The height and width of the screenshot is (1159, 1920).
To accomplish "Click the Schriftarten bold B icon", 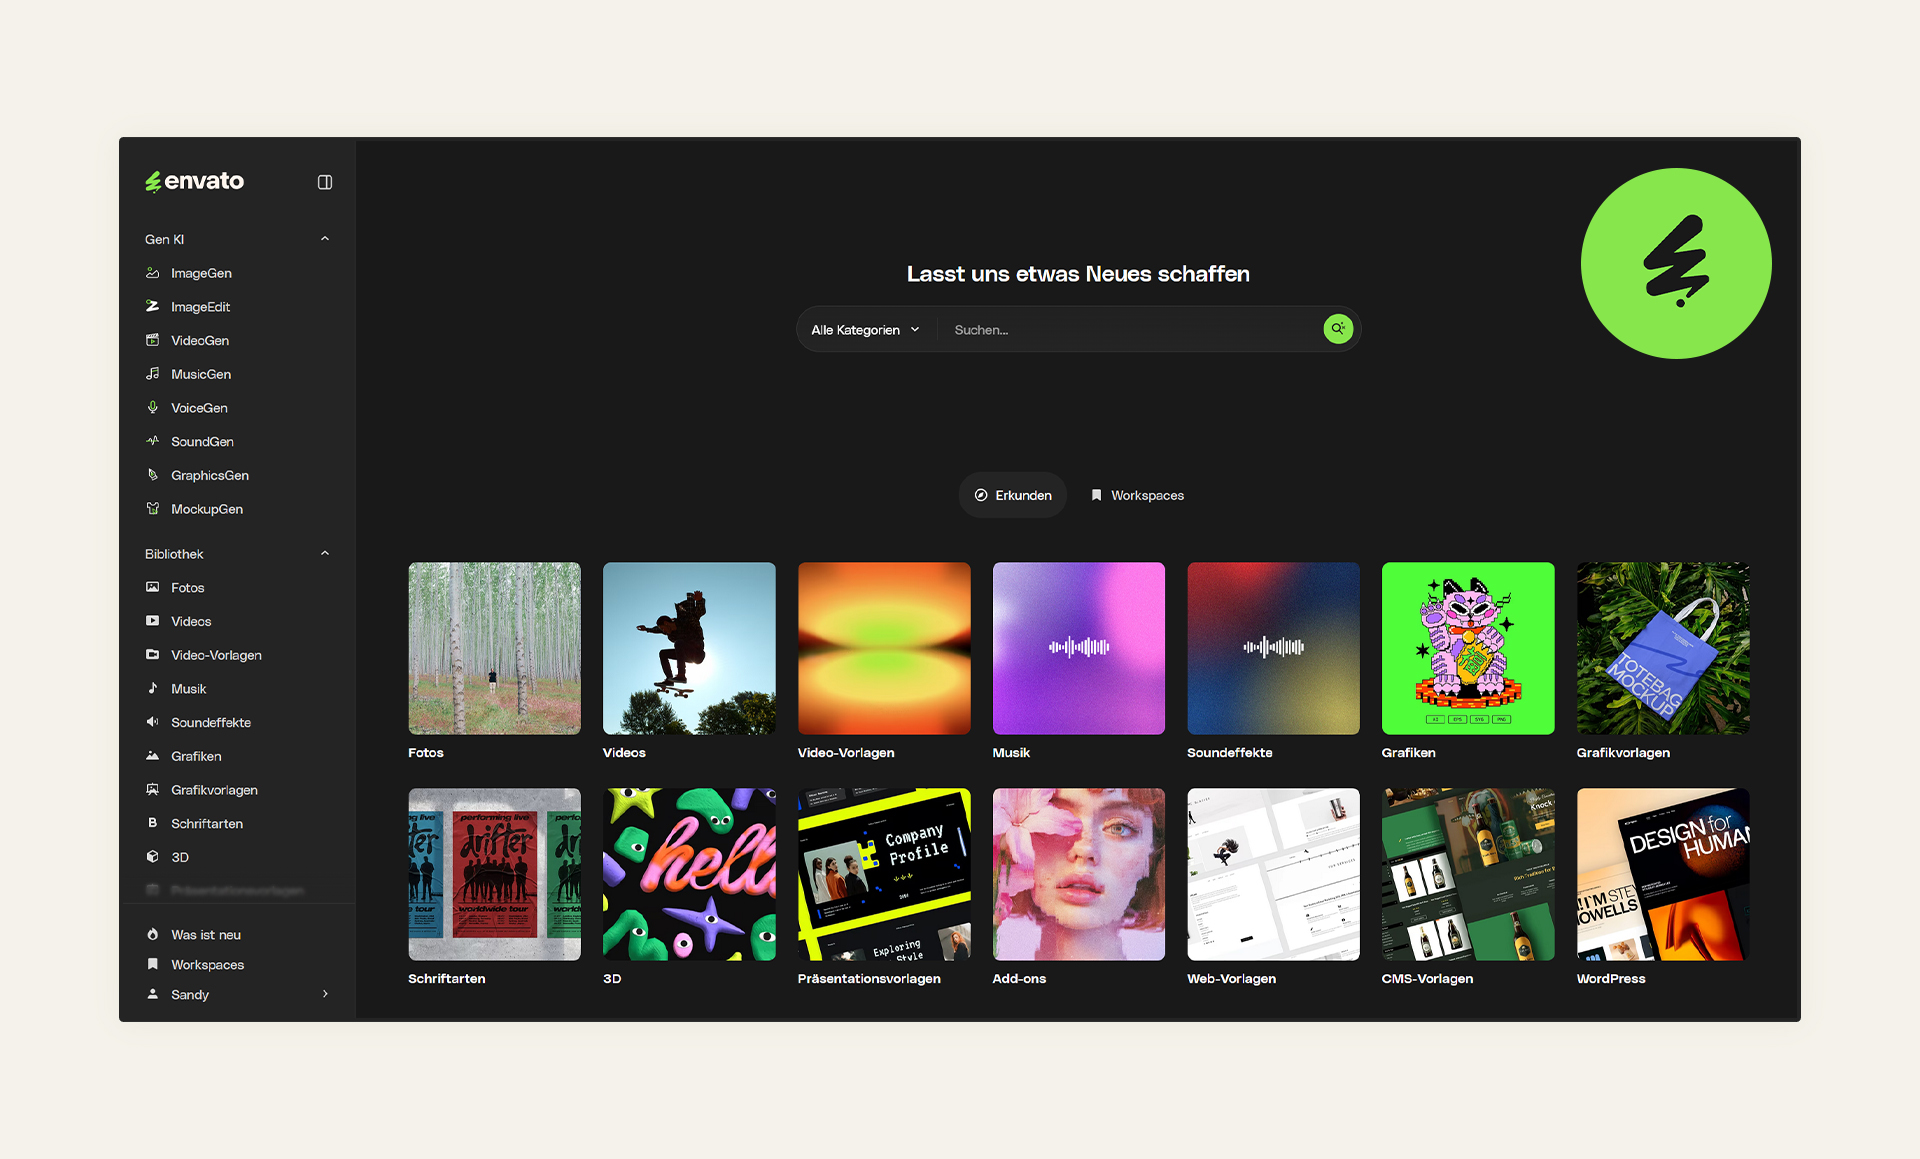I will click(153, 823).
